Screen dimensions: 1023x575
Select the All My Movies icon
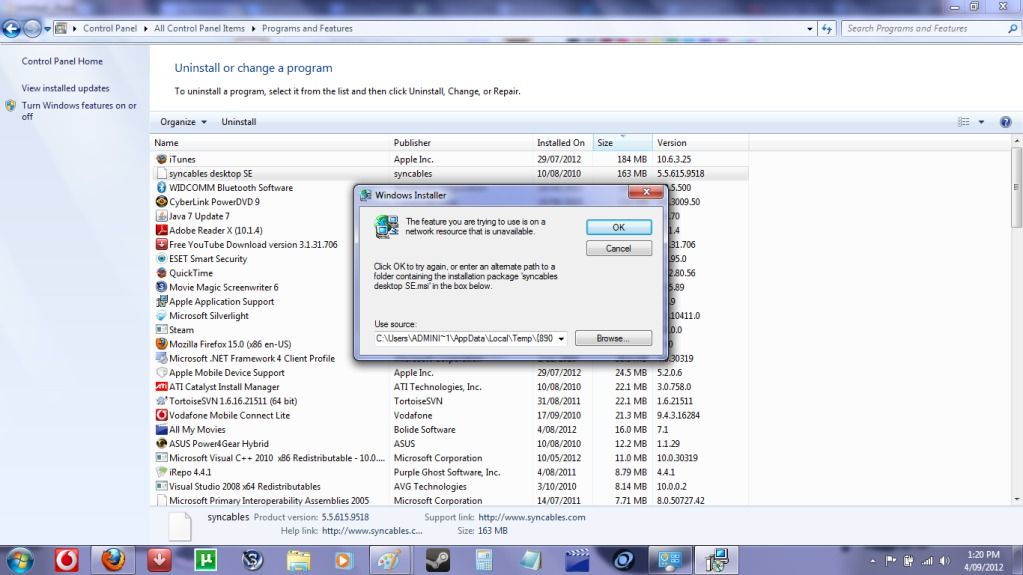click(x=161, y=429)
